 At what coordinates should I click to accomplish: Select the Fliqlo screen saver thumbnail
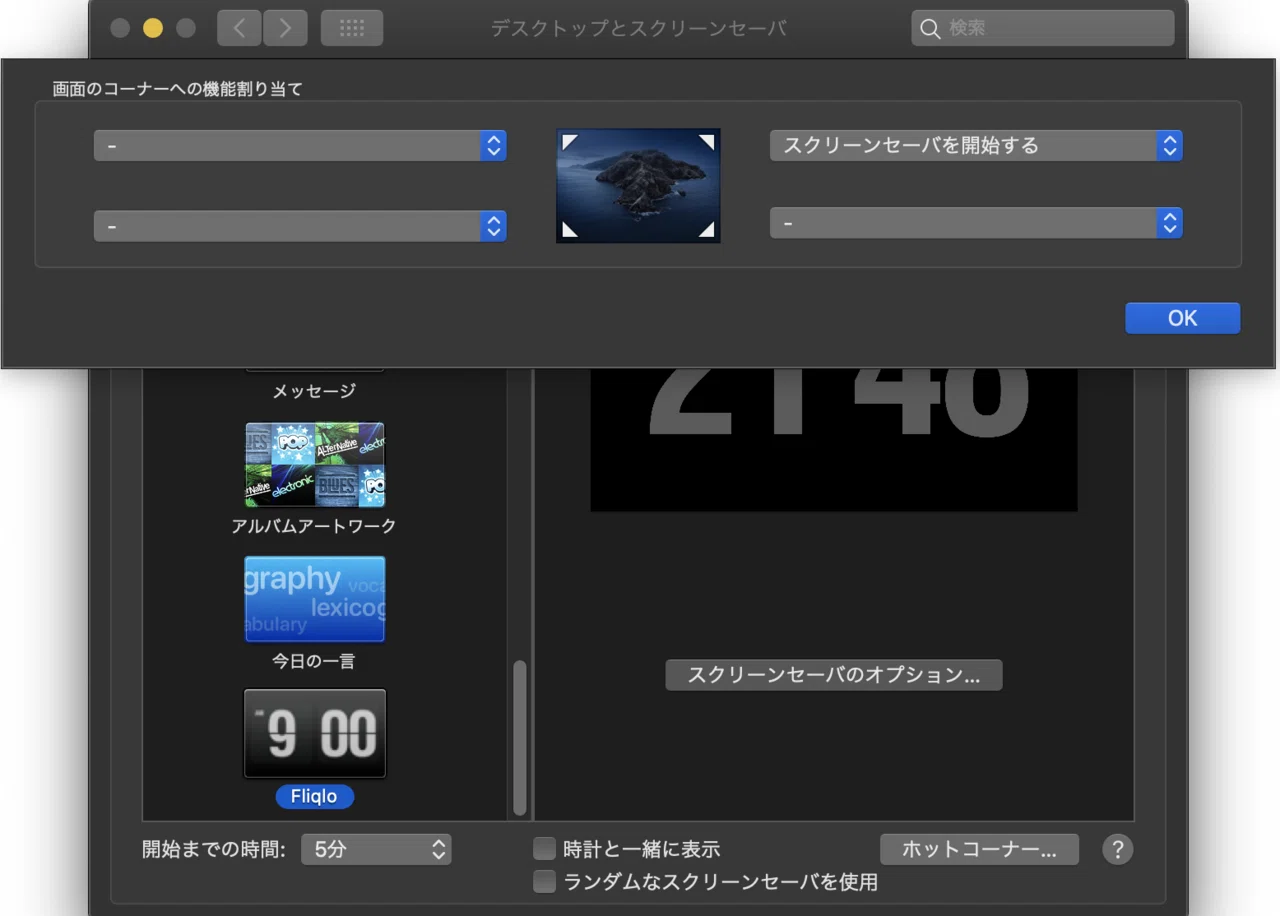[x=315, y=733]
